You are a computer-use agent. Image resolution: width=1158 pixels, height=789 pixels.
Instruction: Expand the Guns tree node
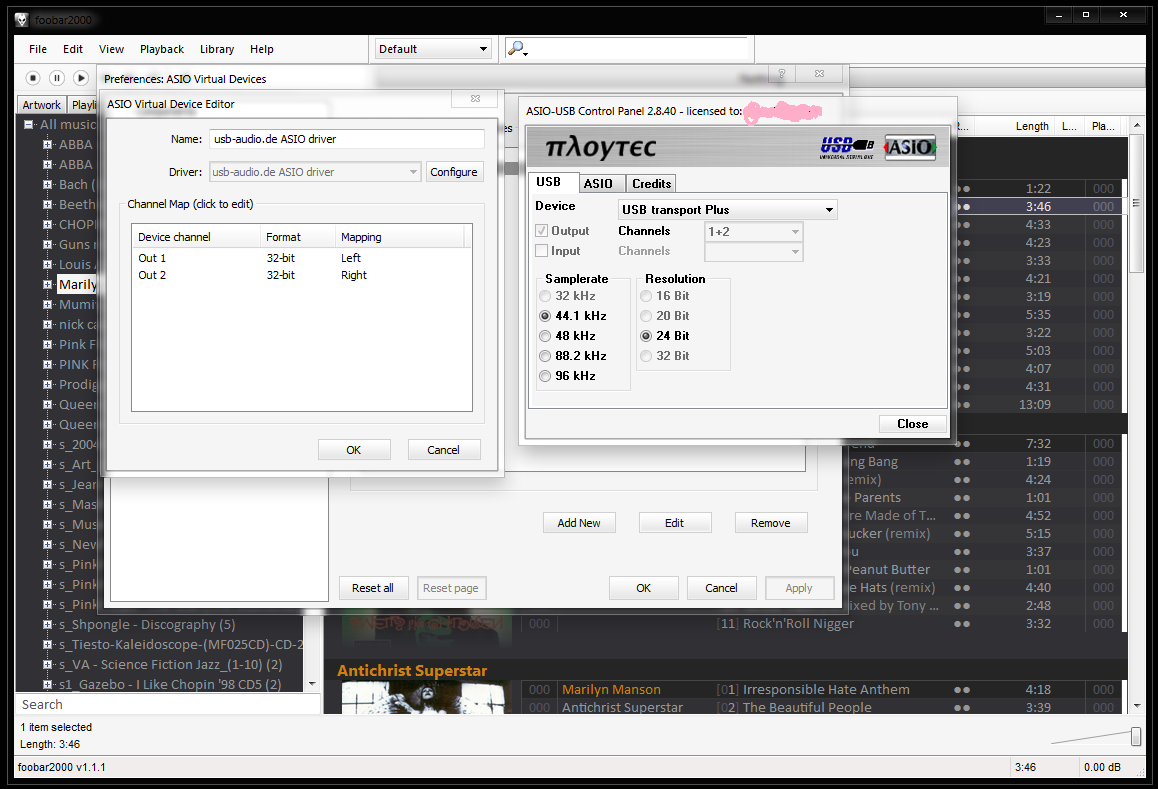(x=47, y=245)
